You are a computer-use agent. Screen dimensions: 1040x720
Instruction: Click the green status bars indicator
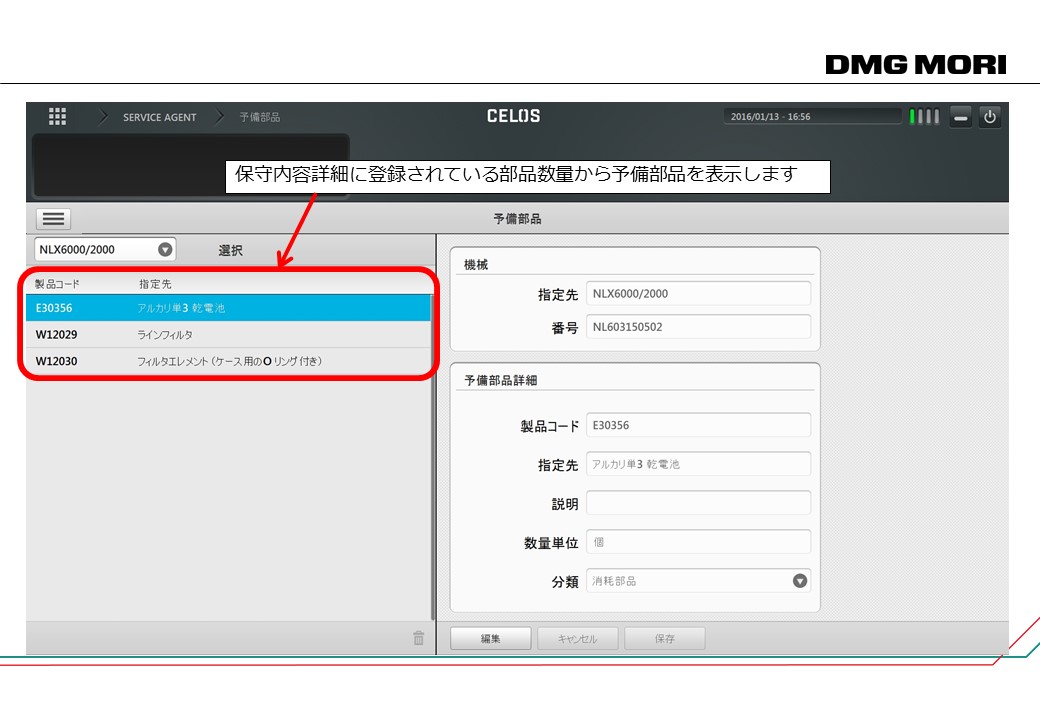pyautogui.click(x=924, y=117)
